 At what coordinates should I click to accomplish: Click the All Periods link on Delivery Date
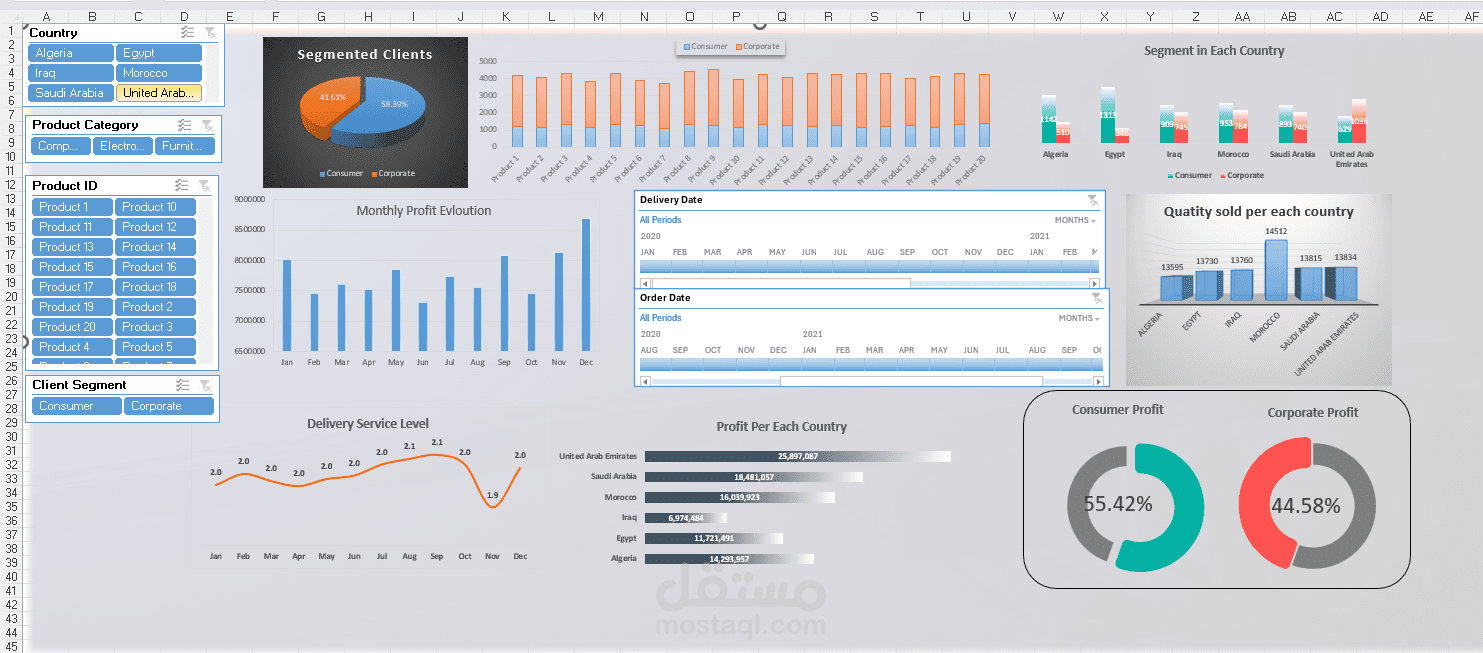pos(660,219)
